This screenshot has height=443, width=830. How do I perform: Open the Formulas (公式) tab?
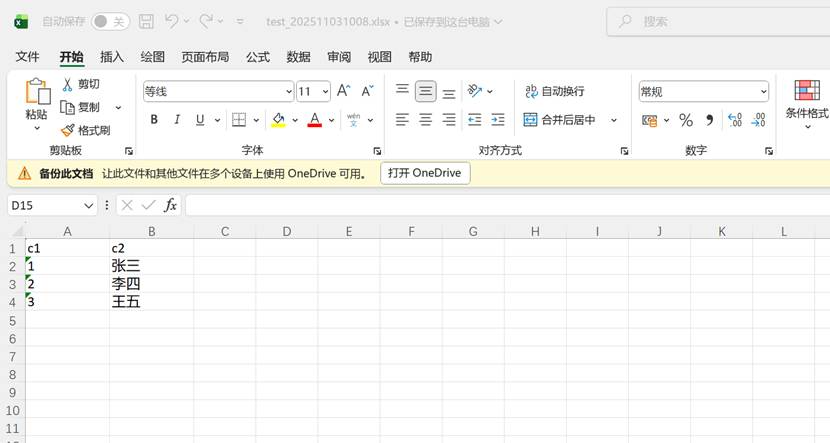click(x=258, y=57)
